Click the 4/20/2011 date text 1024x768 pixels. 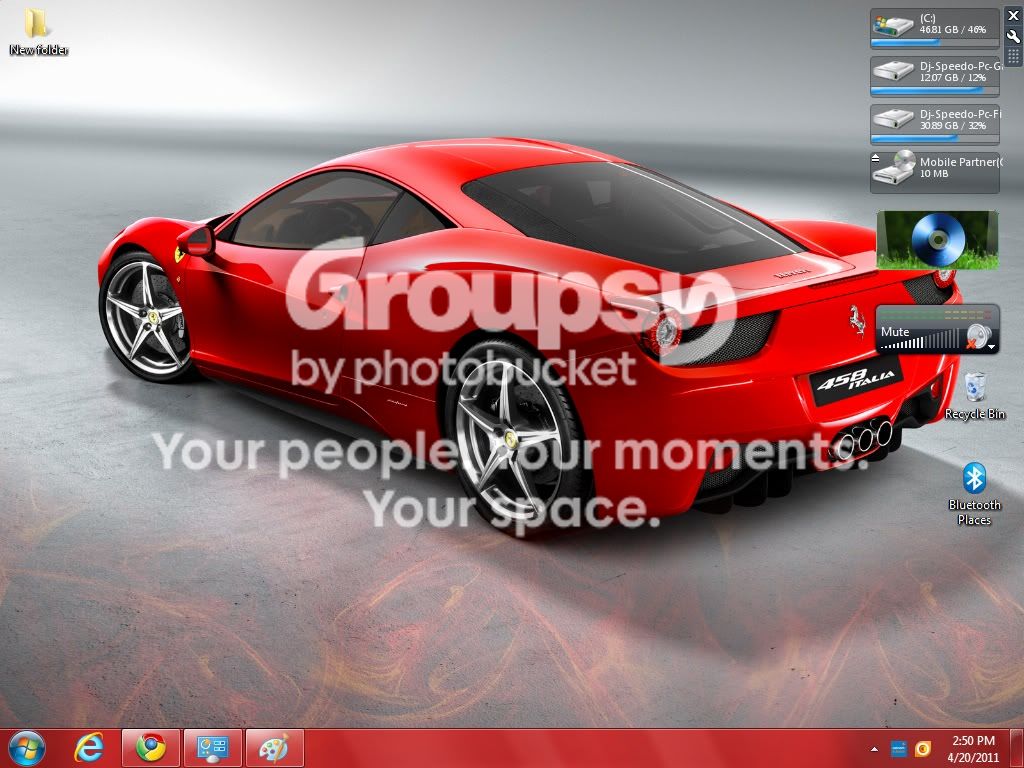pos(973,758)
